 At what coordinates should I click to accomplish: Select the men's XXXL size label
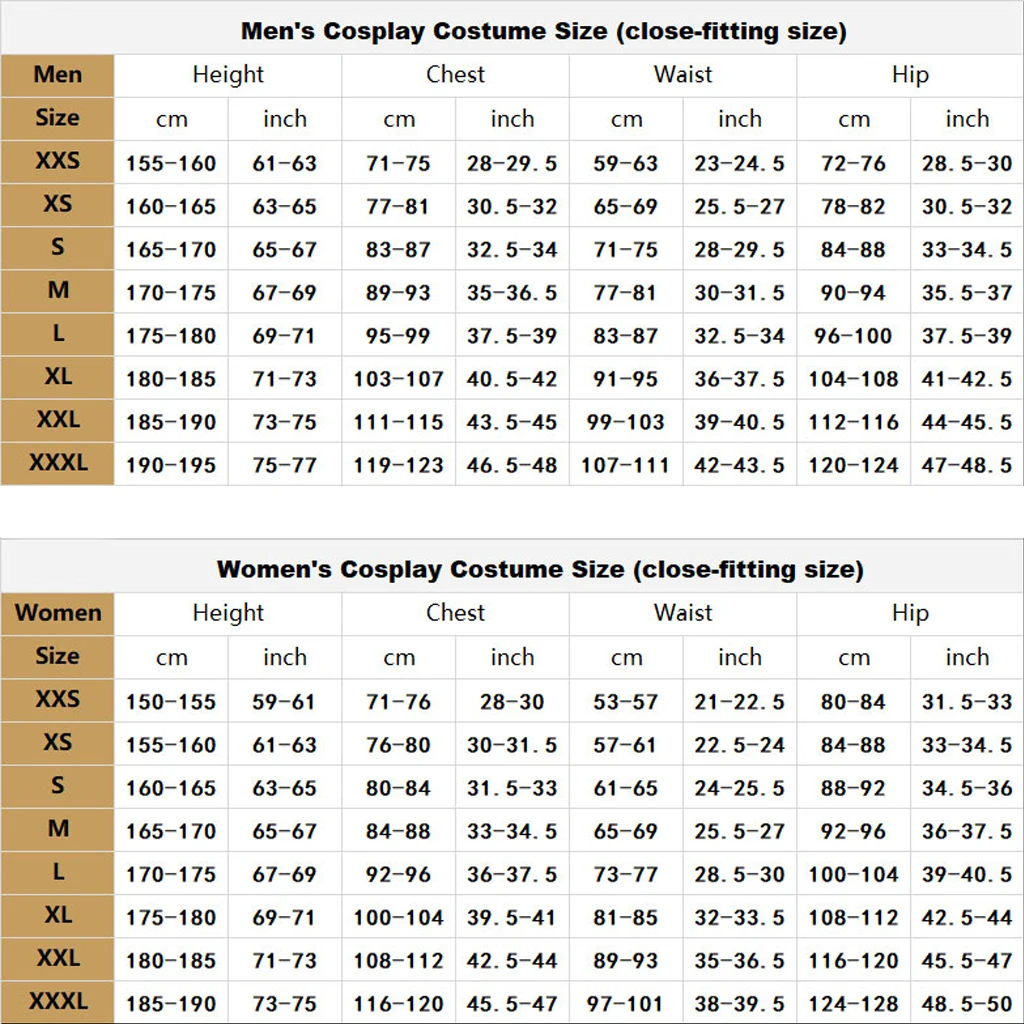point(57,463)
